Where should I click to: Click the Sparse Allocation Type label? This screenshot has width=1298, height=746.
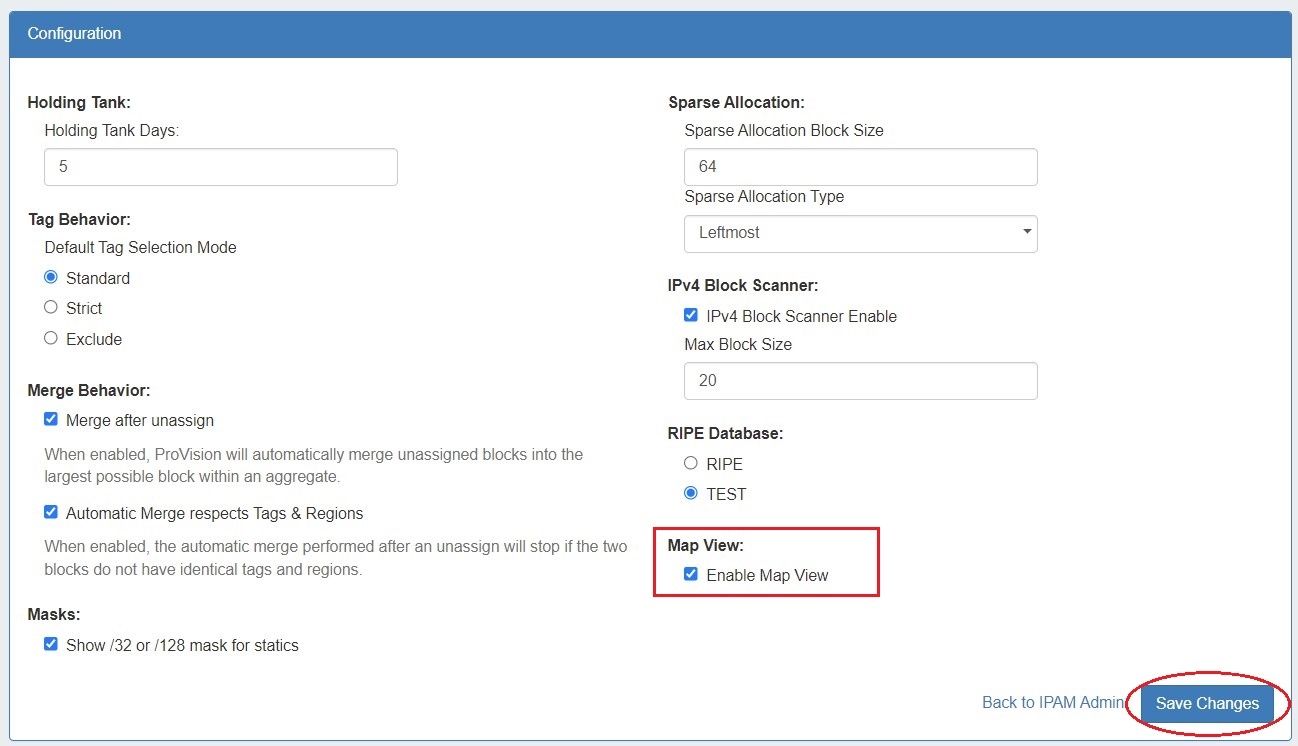[x=764, y=197]
